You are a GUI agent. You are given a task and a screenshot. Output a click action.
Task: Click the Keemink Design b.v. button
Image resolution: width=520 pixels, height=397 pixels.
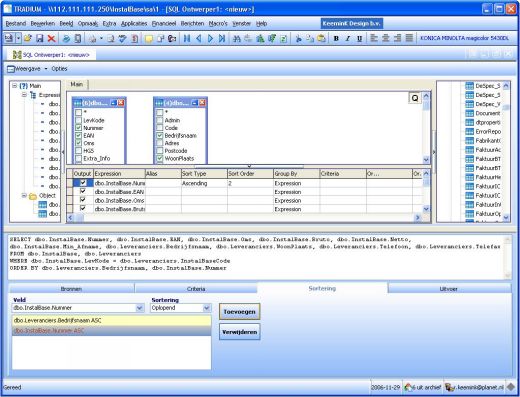[x=351, y=24]
